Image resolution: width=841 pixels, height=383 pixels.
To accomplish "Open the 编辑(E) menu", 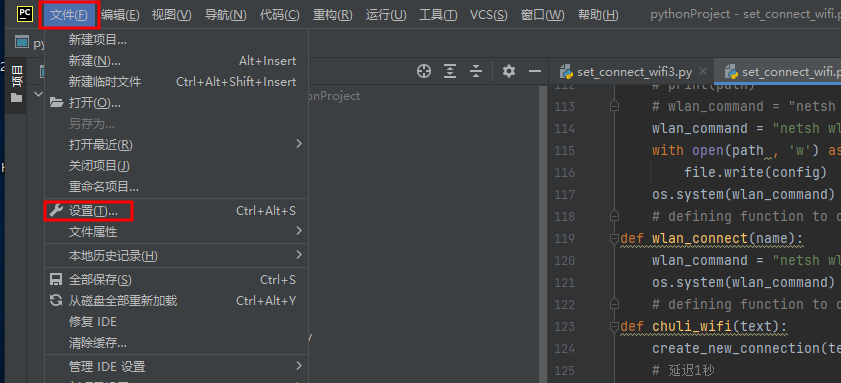I will pos(120,14).
